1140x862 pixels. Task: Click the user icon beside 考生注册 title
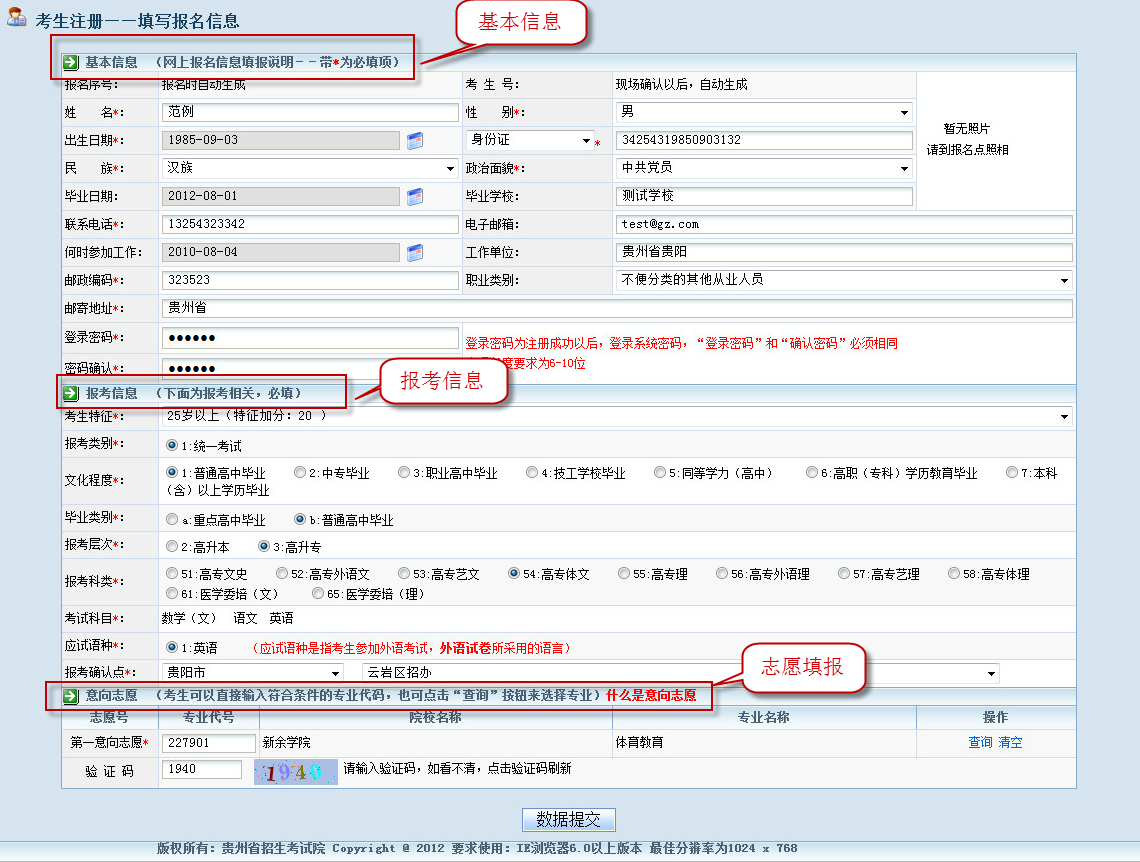(17, 20)
